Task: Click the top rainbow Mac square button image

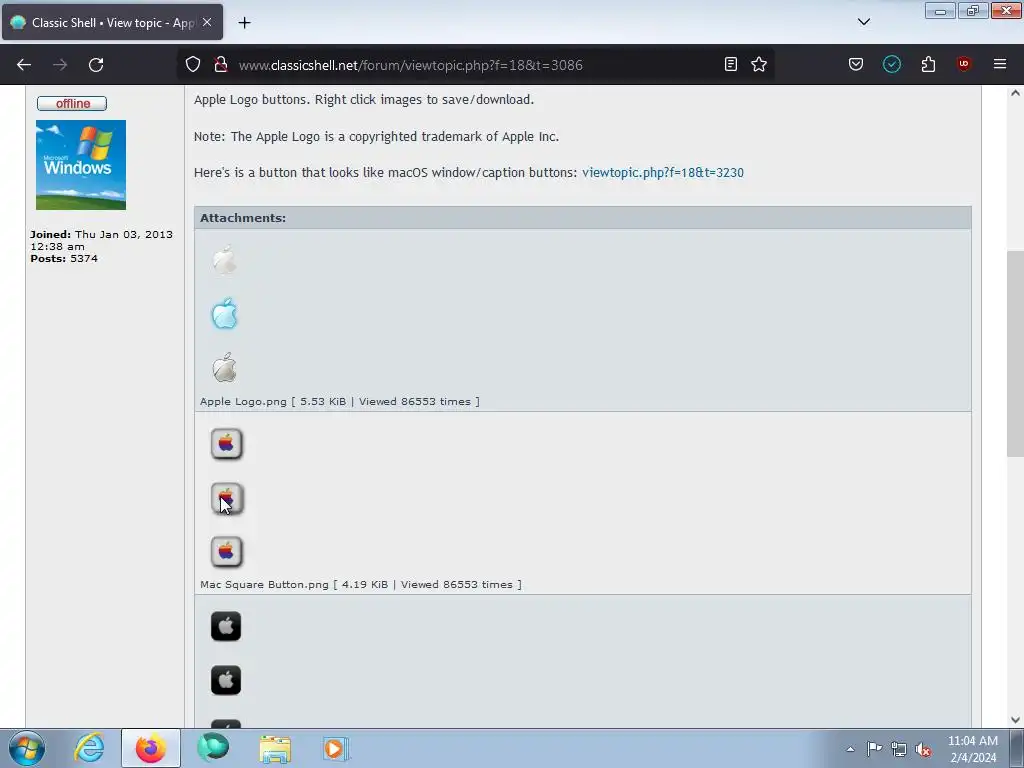Action: point(227,444)
